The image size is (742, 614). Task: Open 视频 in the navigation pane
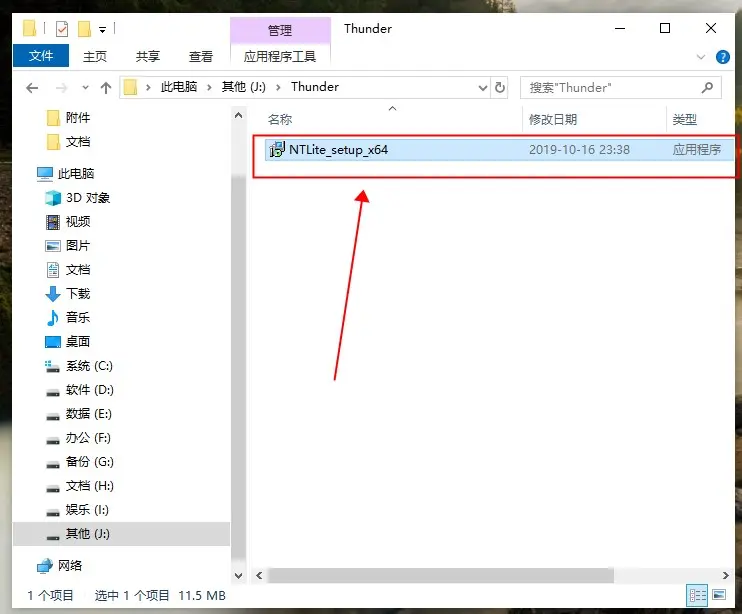[68, 222]
